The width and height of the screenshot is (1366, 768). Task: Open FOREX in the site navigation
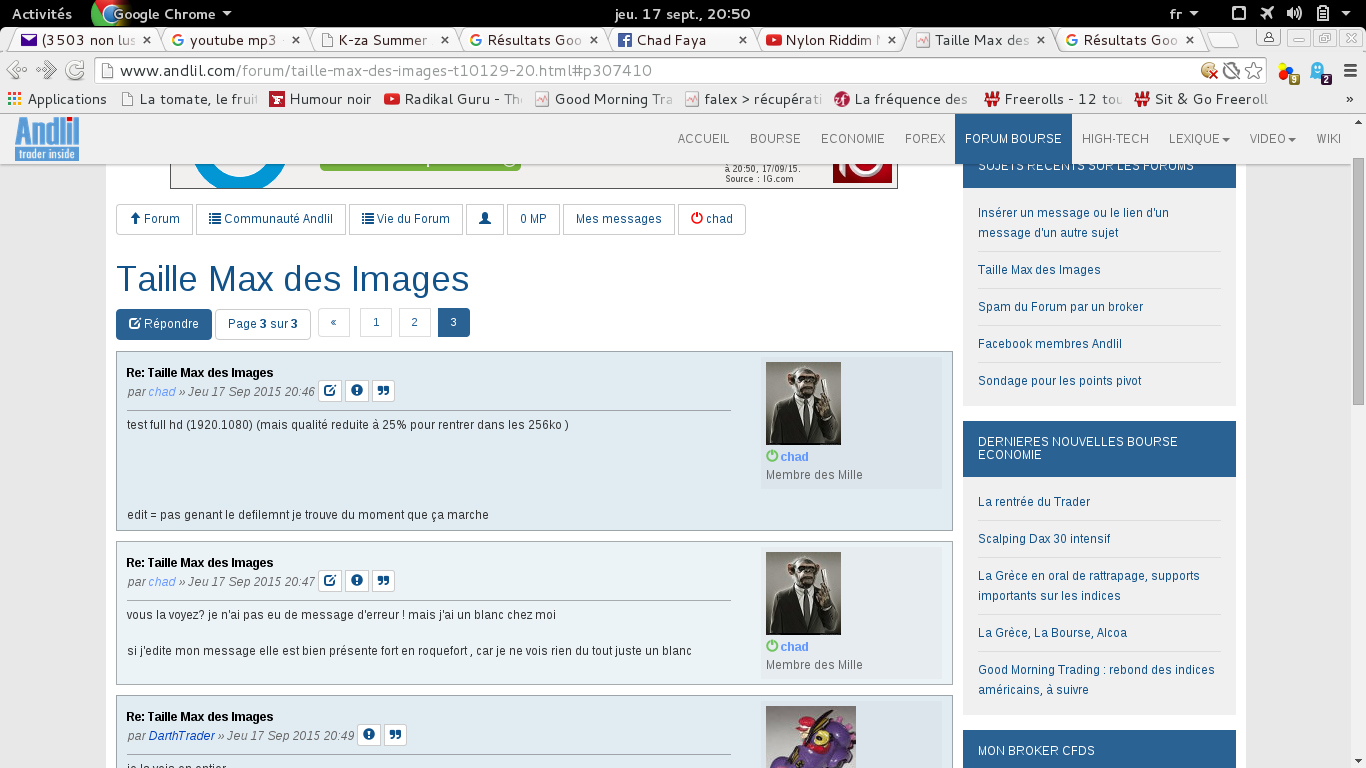coord(925,139)
